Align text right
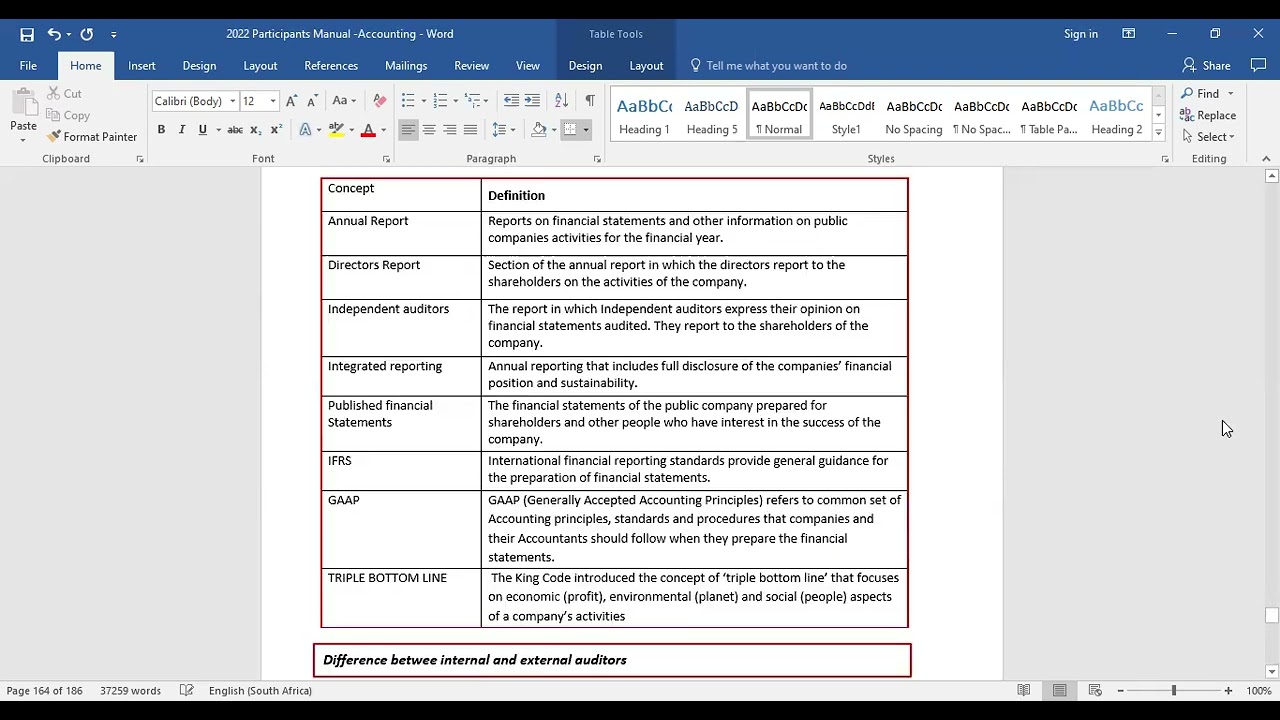The width and height of the screenshot is (1280, 720). (450, 130)
